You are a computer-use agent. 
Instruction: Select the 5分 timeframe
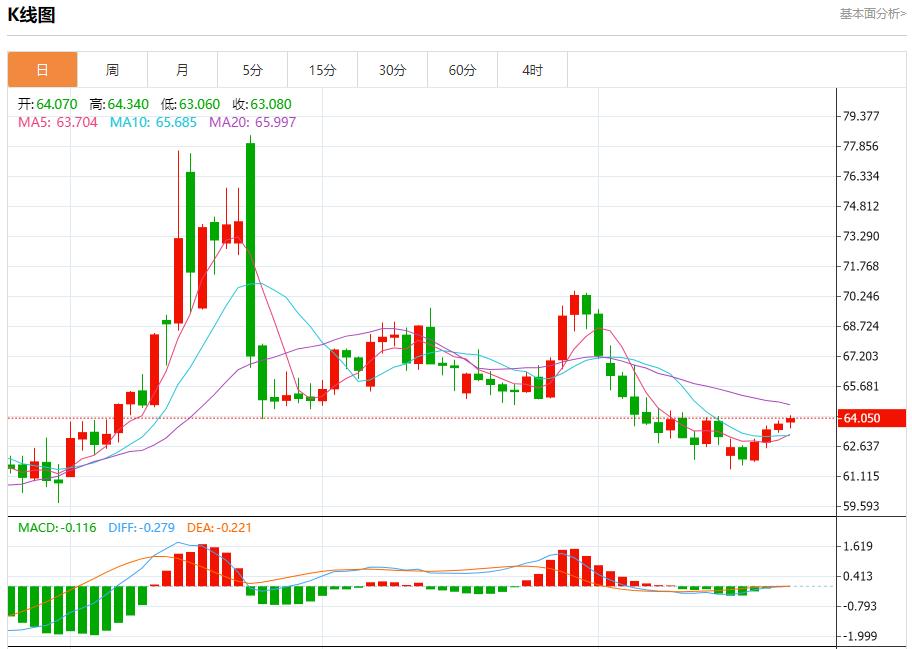tap(253, 69)
